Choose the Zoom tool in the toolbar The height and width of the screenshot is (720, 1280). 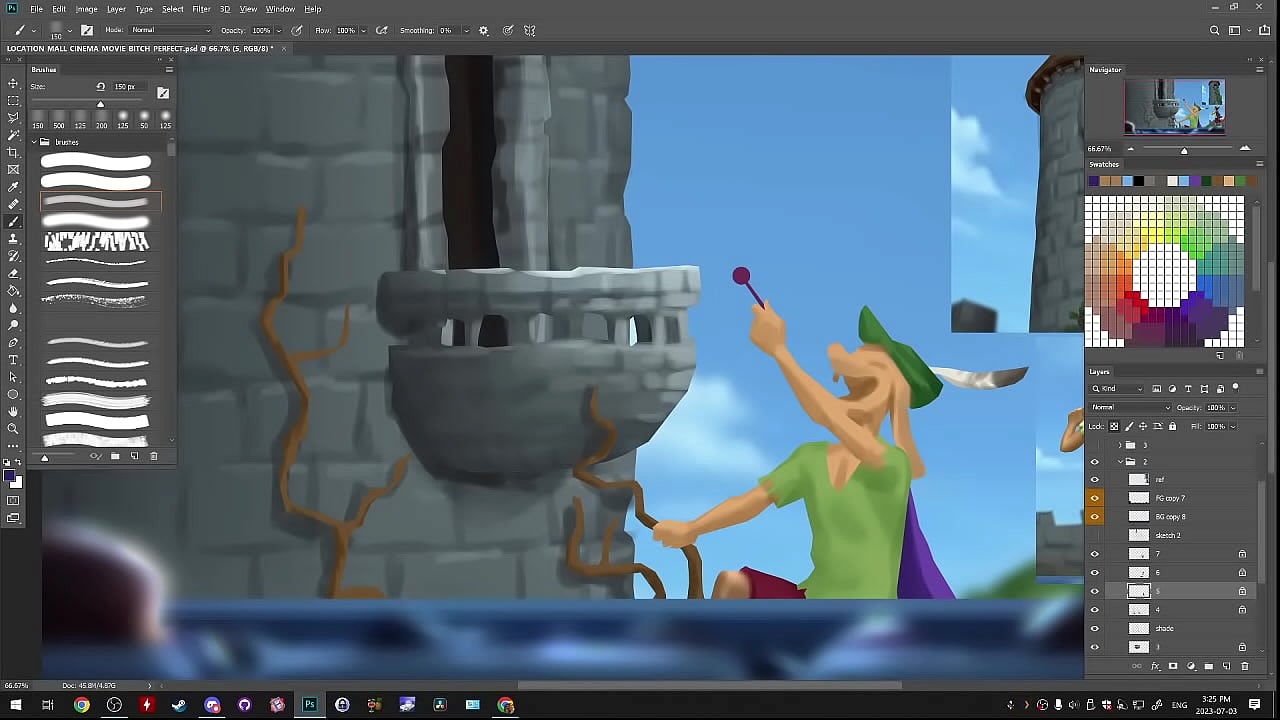coord(13,429)
